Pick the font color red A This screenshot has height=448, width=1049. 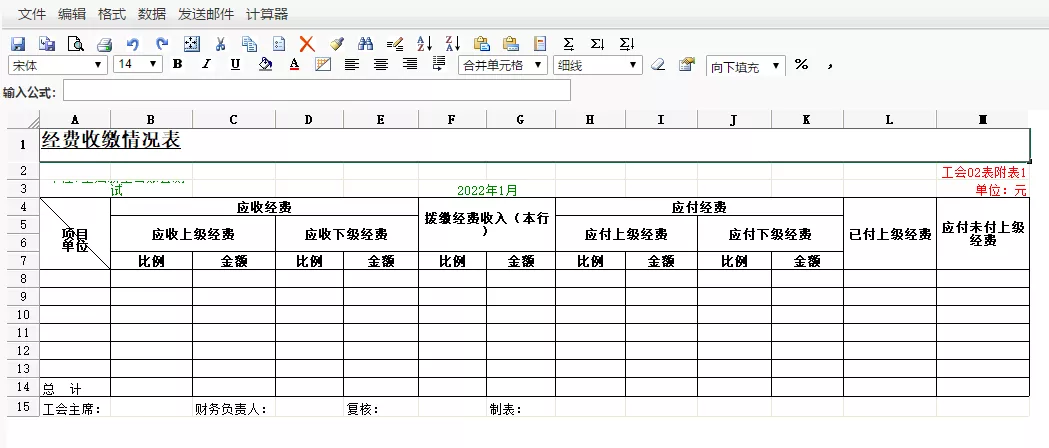tap(294, 65)
